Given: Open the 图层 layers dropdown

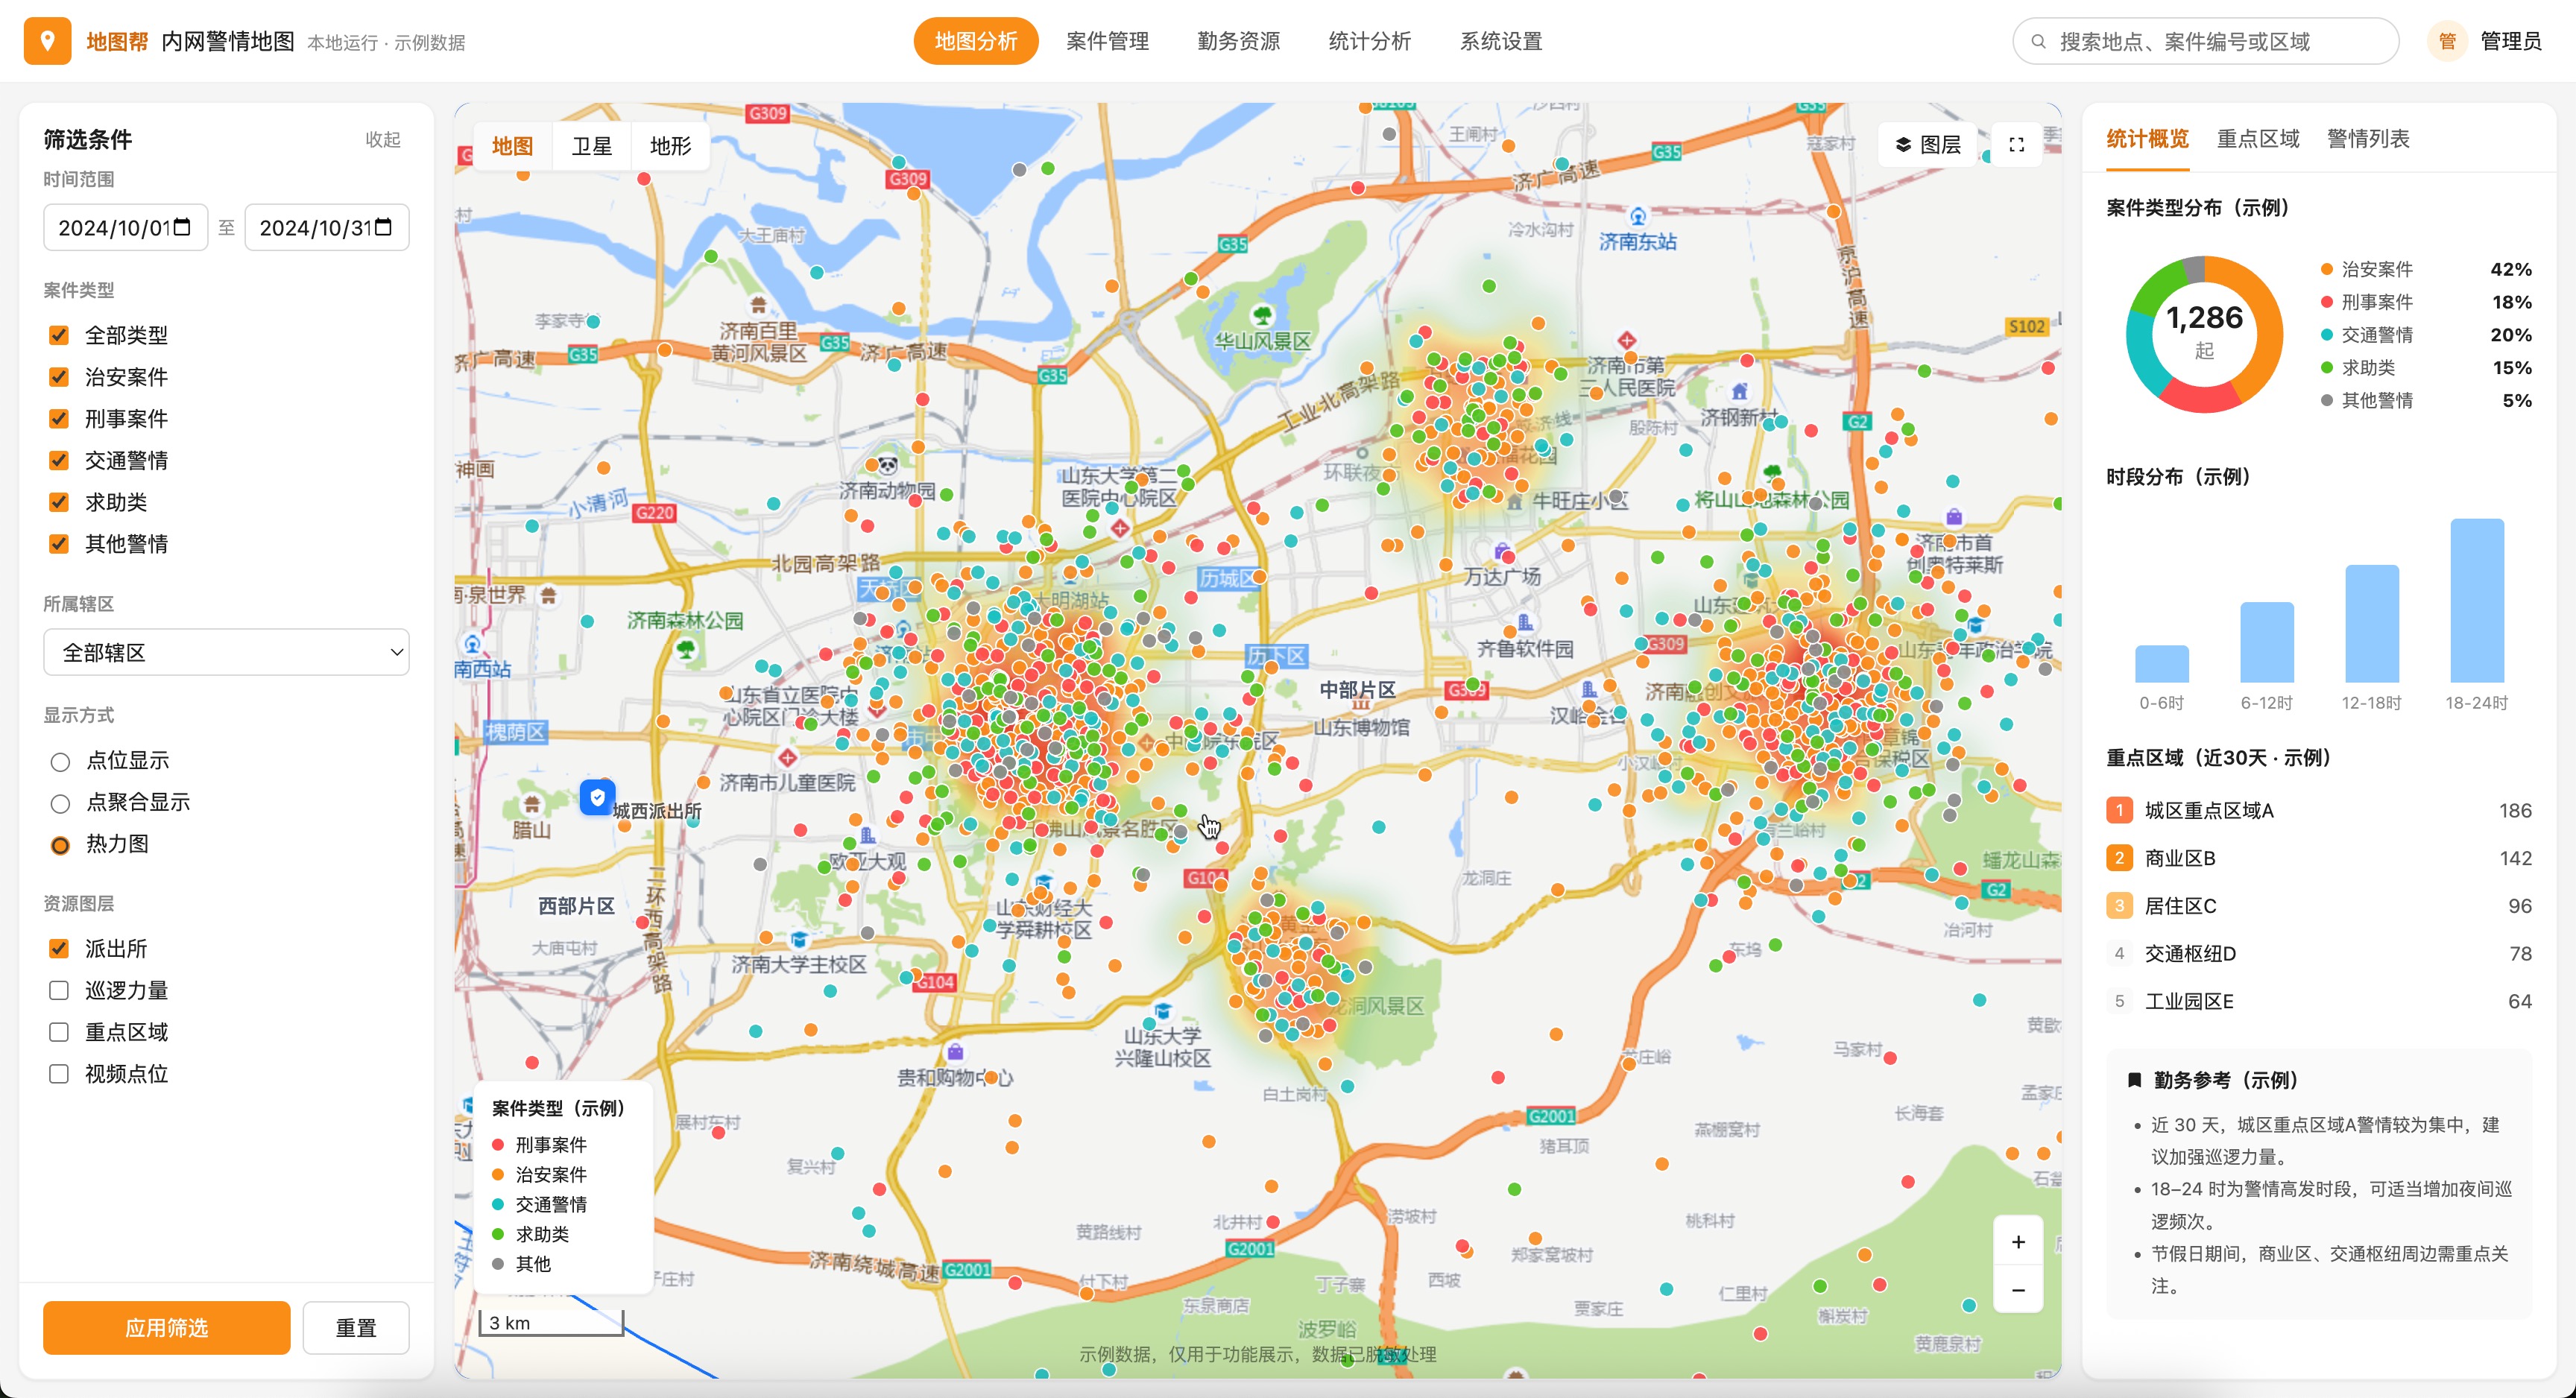Looking at the screenshot, I should click(1928, 145).
